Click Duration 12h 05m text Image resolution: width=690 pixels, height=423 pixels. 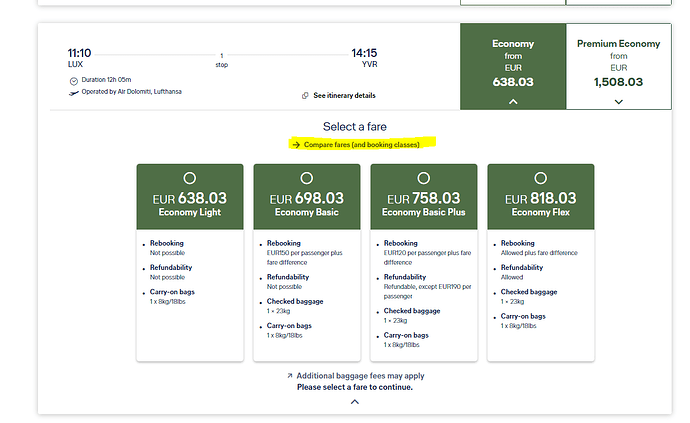(x=106, y=80)
